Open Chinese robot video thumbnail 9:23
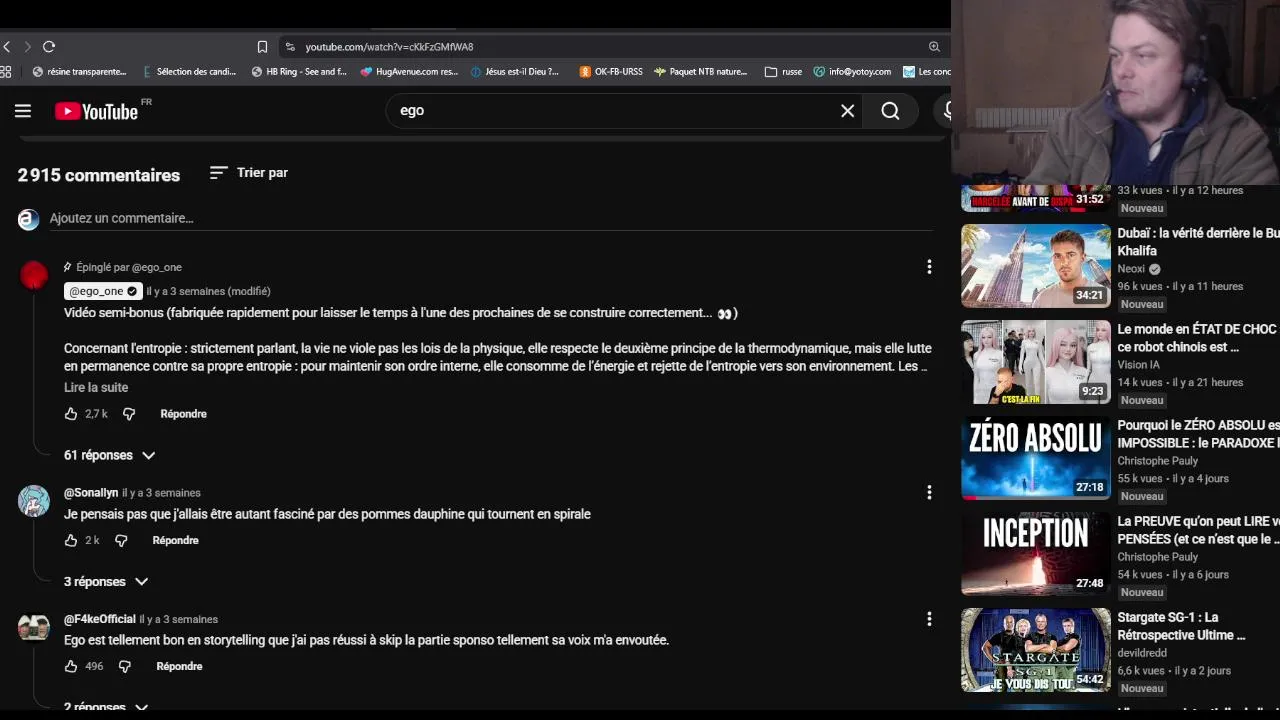1280x720 pixels. [x=1035, y=362]
